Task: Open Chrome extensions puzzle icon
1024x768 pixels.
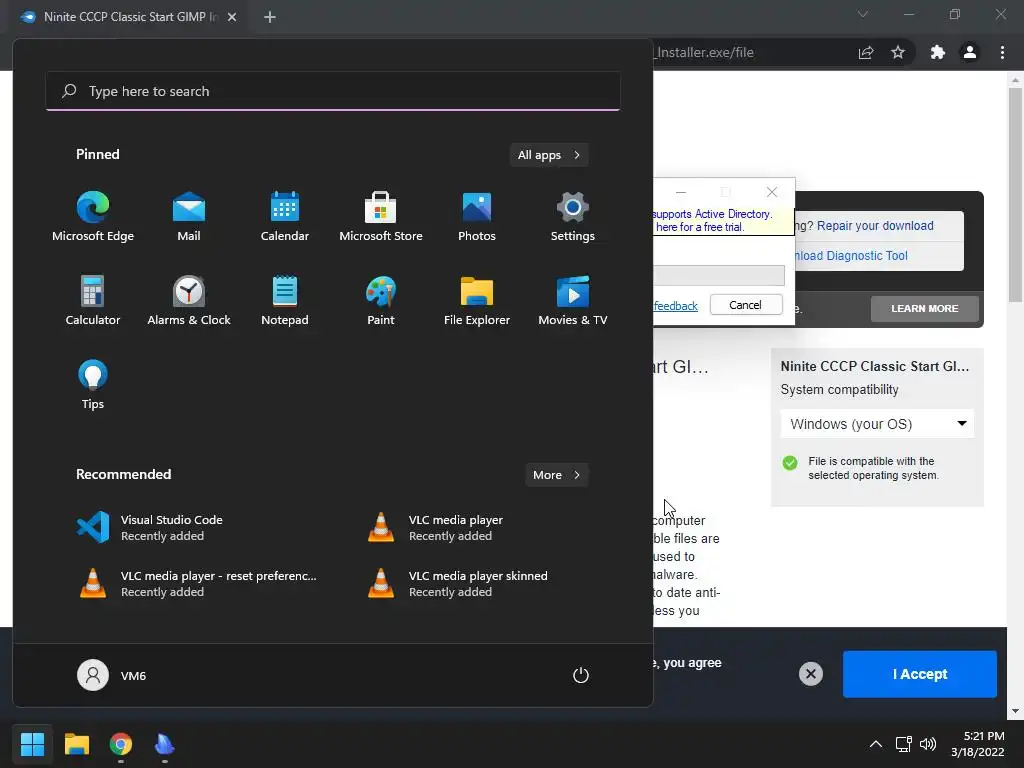Action: [x=938, y=52]
